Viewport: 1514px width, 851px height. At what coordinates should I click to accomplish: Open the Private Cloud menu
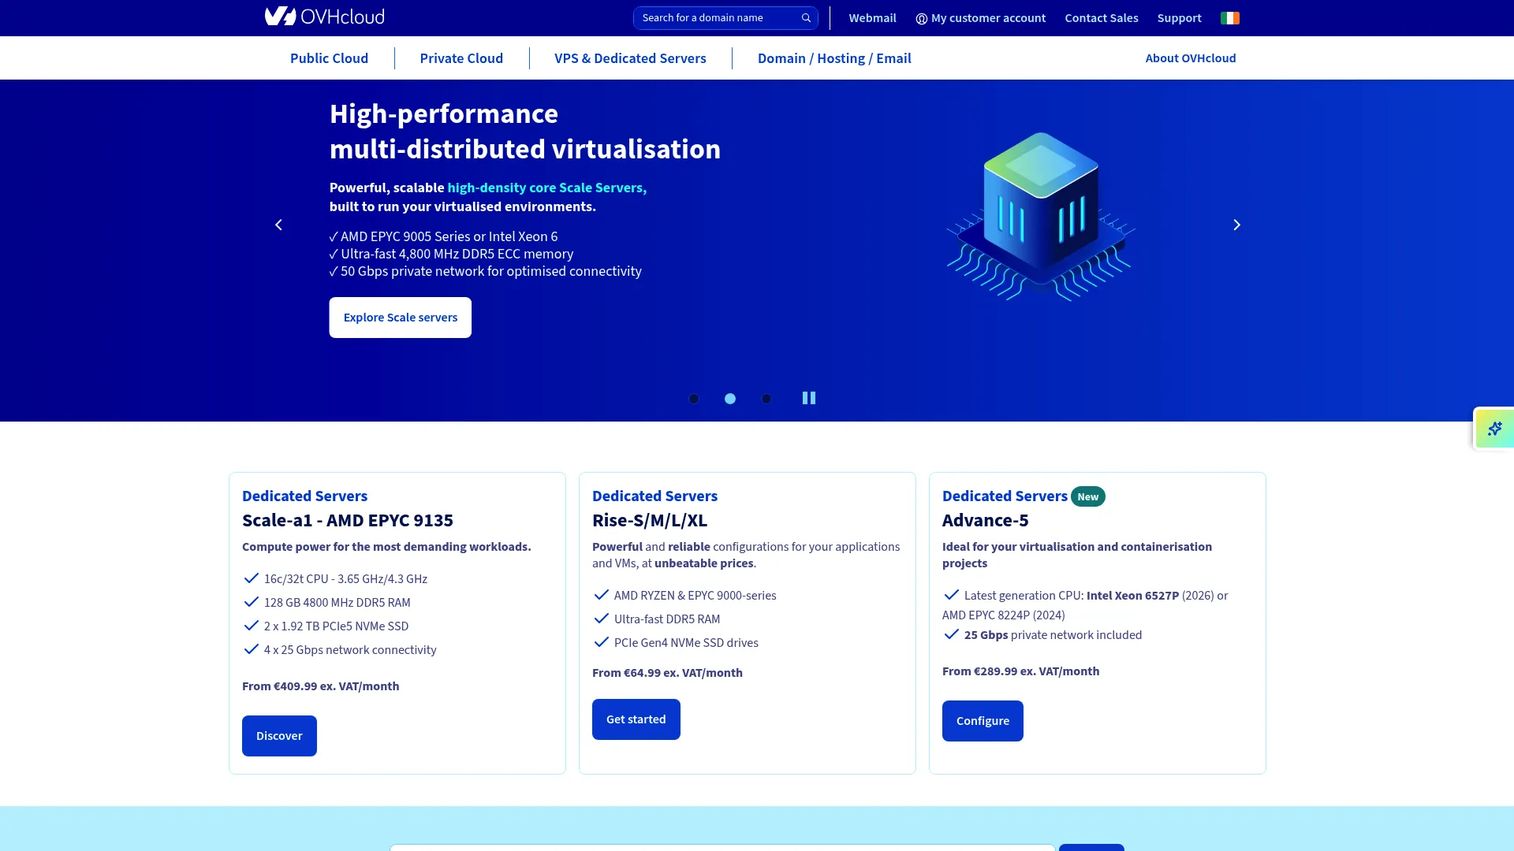pyautogui.click(x=461, y=58)
